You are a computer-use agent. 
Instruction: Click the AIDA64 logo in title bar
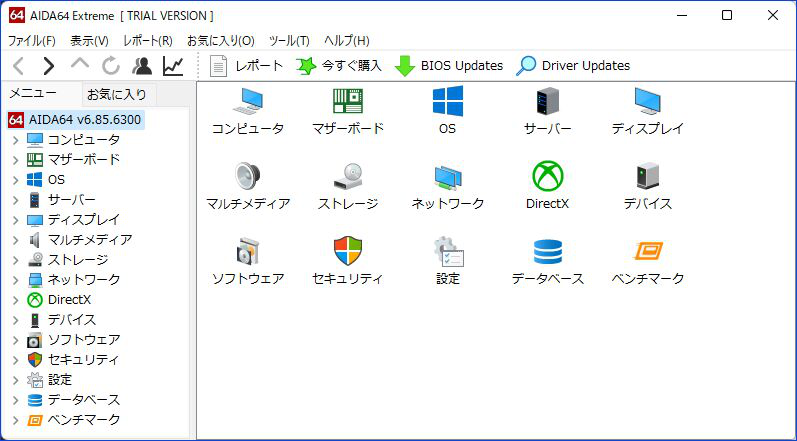click(17, 15)
